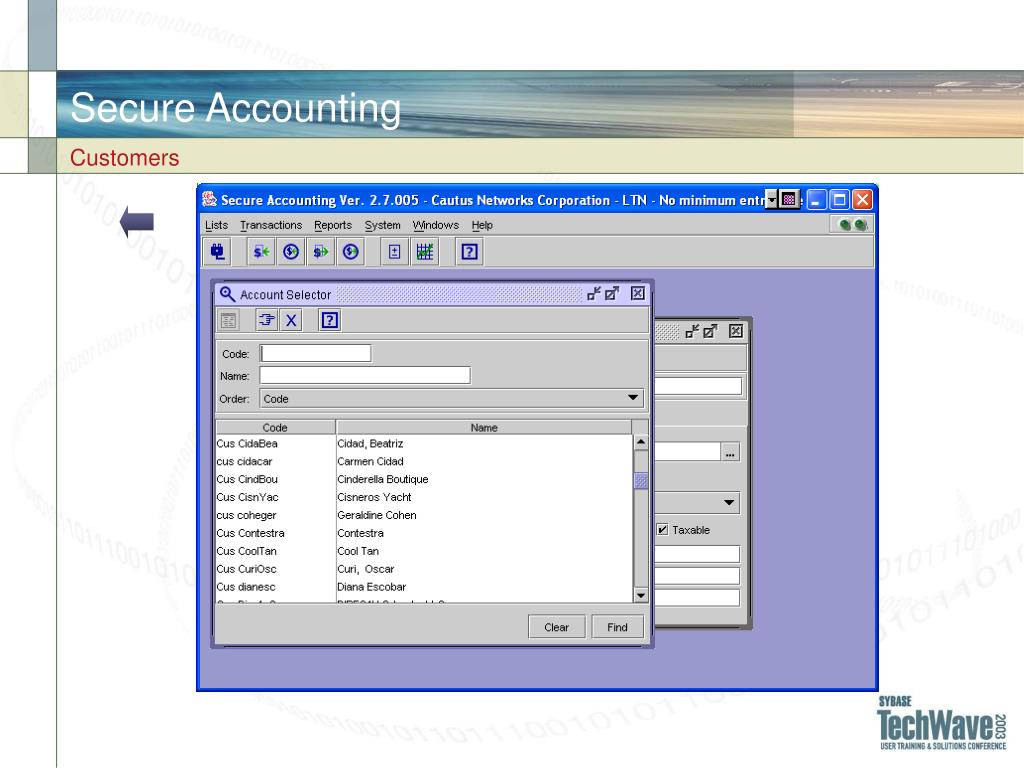1024x768 pixels.
Task: Click the Account Selector magnifier icon
Action: tap(227, 294)
